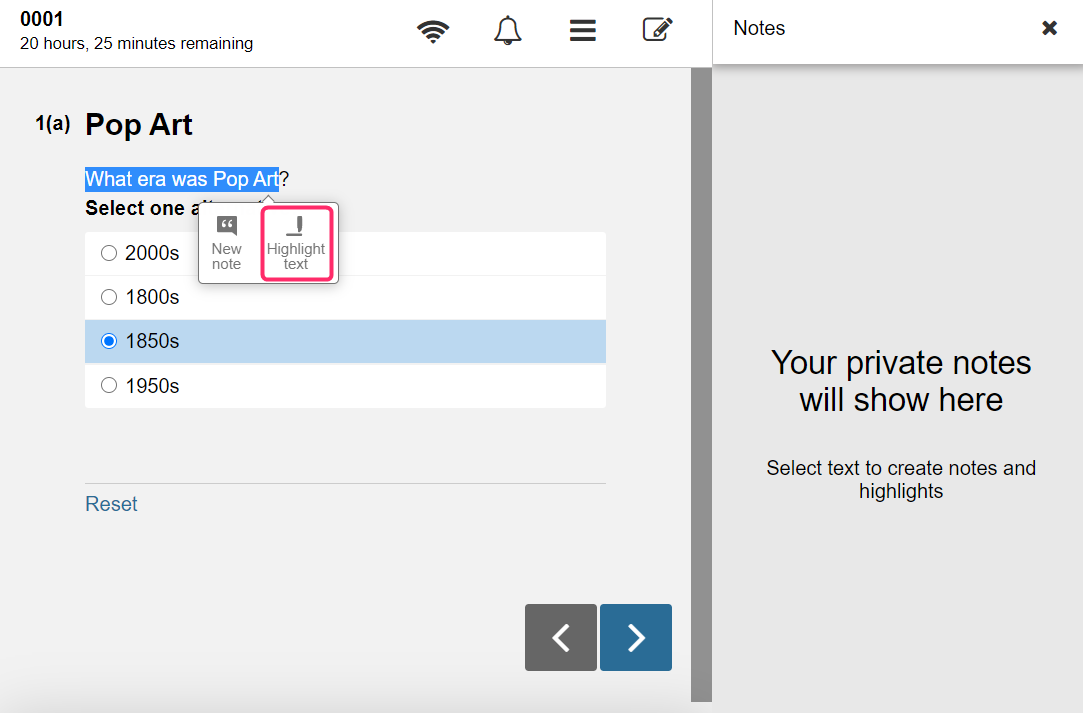Image resolution: width=1083 pixels, height=713 pixels.
Task: Click the Wi-Fi connection status icon
Action: click(x=433, y=31)
